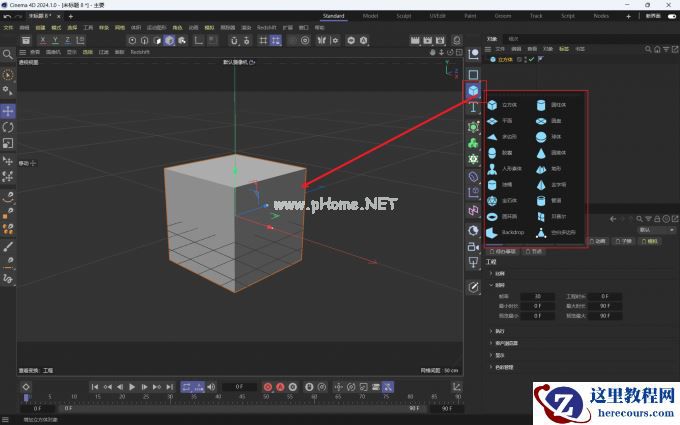Screen dimensions: 680x425
Task: Click the FPS value field showing 30
Action: coord(537,297)
